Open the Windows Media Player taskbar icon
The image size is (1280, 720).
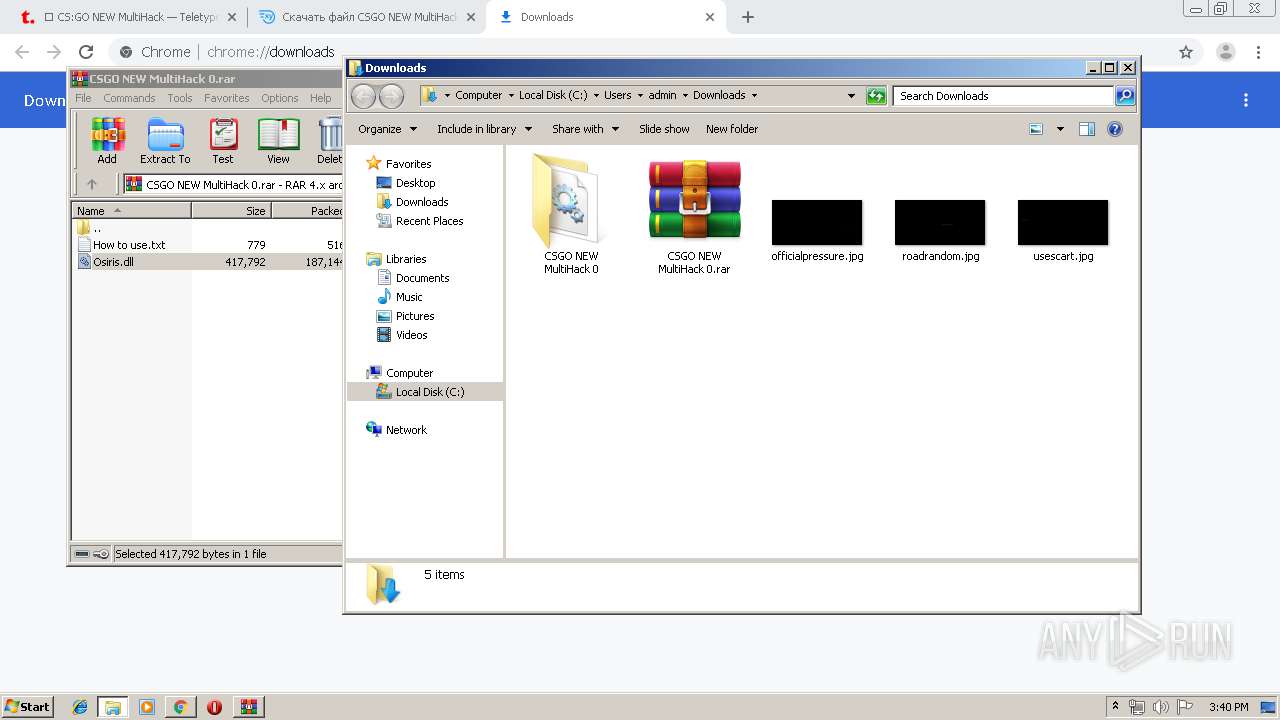(147, 707)
